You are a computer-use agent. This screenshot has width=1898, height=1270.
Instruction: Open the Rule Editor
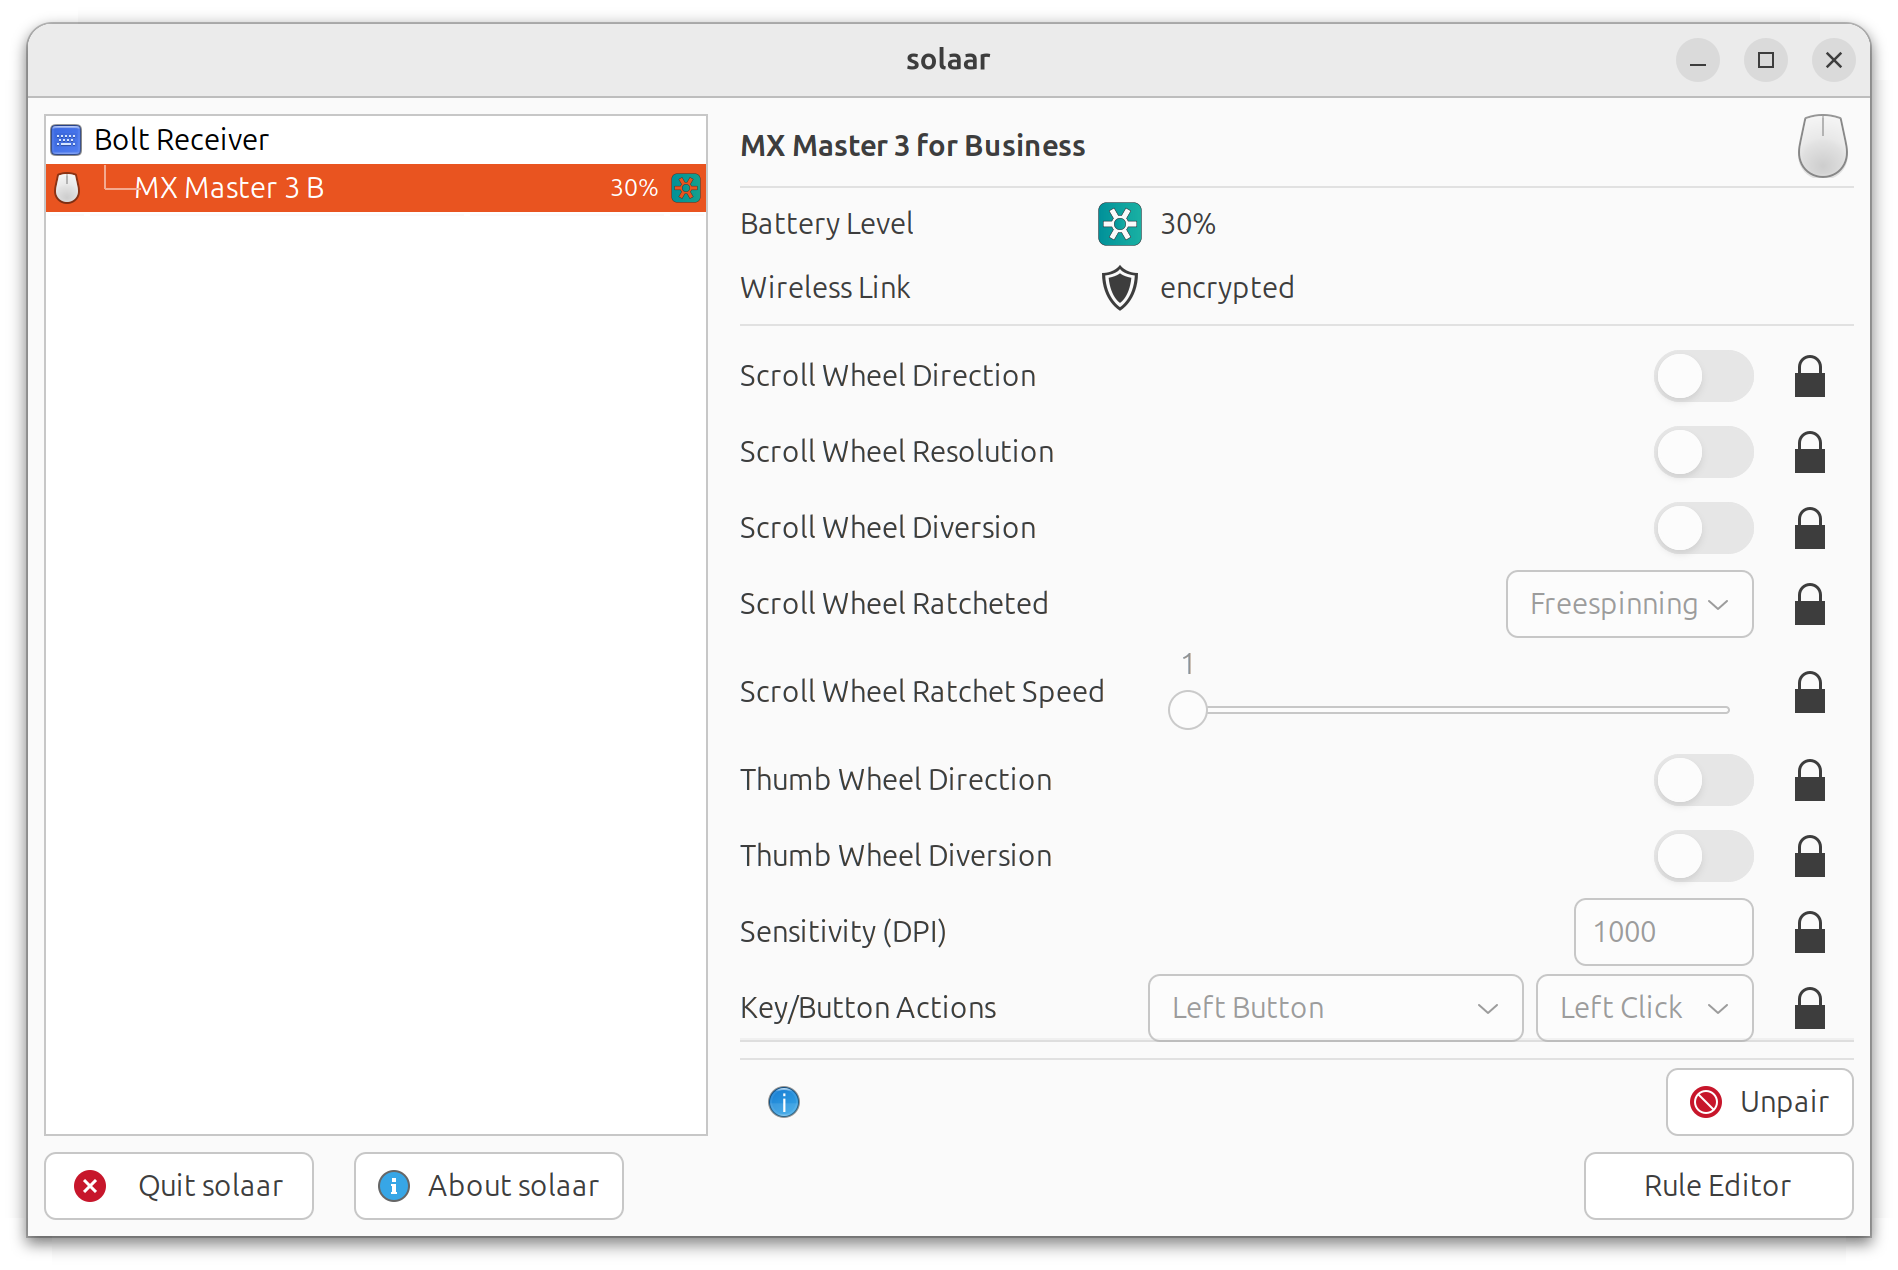pyautogui.click(x=1717, y=1186)
